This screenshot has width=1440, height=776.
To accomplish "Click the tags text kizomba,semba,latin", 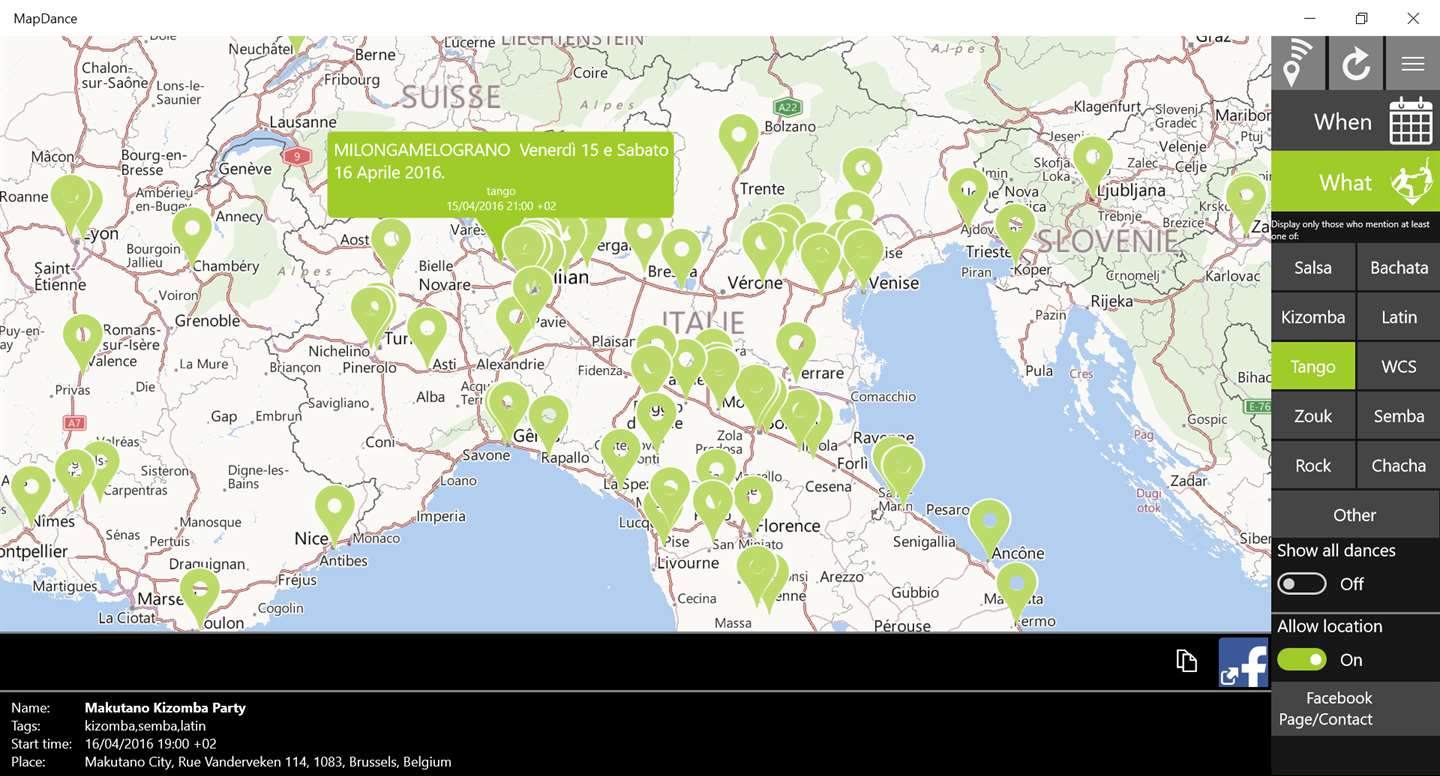I will pos(145,725).
